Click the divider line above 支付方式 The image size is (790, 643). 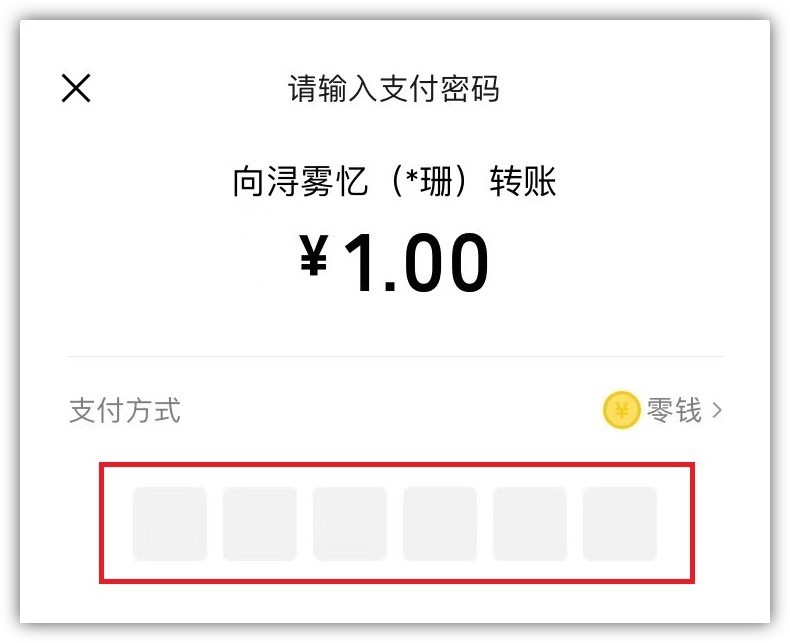[395, 356]
